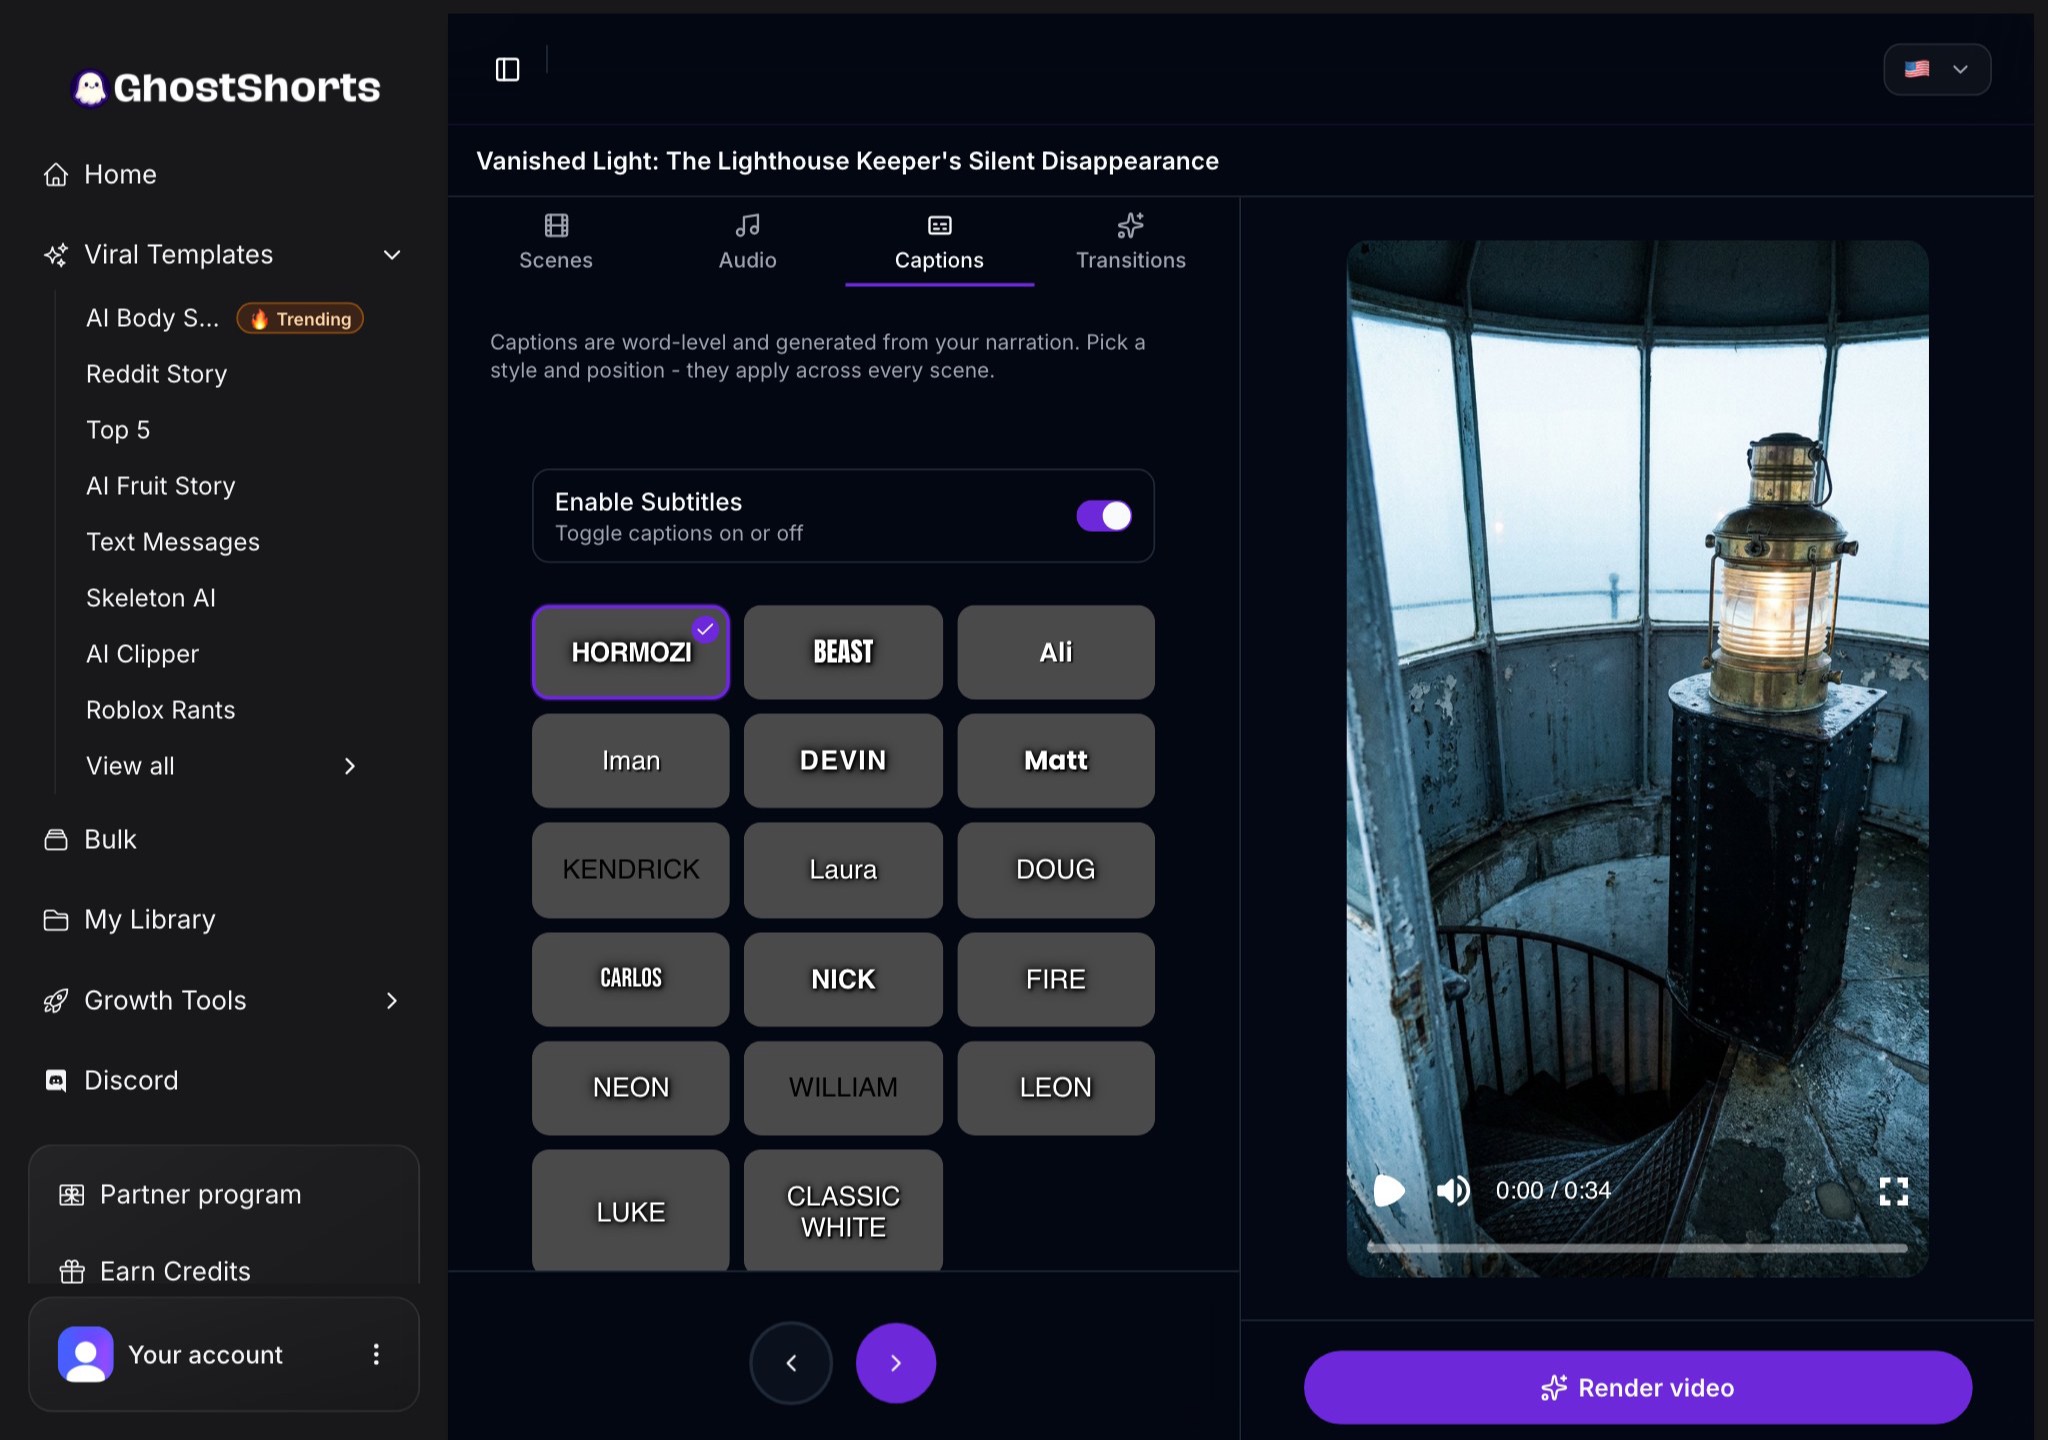Switch to the Scenes tab

tap(556, 243)
